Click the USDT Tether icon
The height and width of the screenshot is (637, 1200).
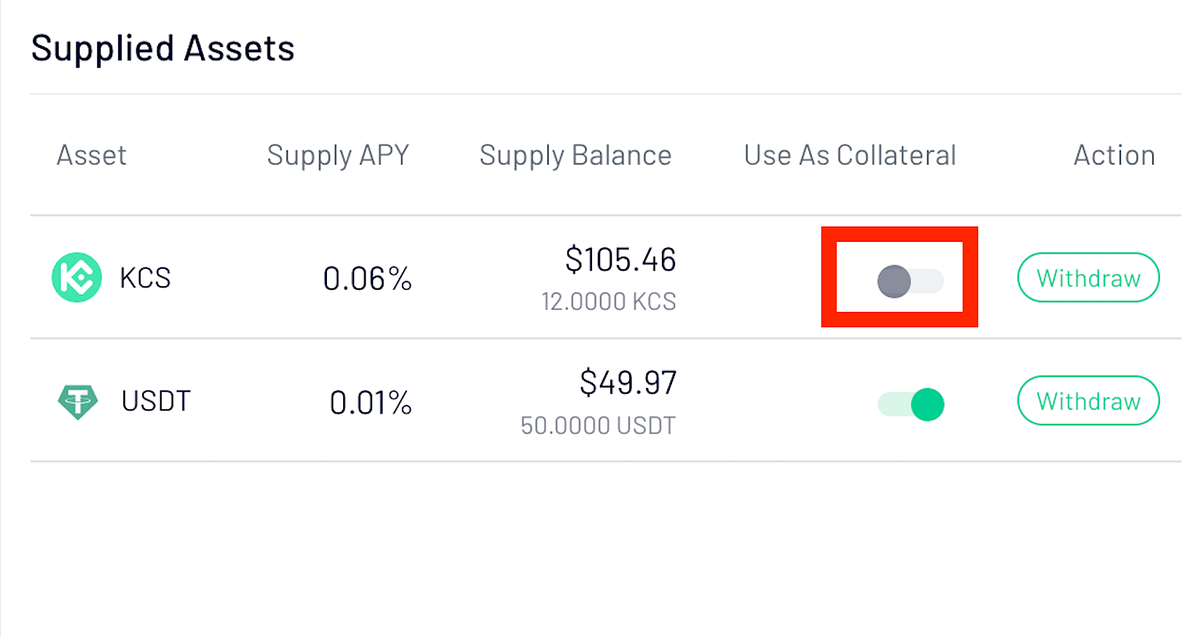click(78, 402)
